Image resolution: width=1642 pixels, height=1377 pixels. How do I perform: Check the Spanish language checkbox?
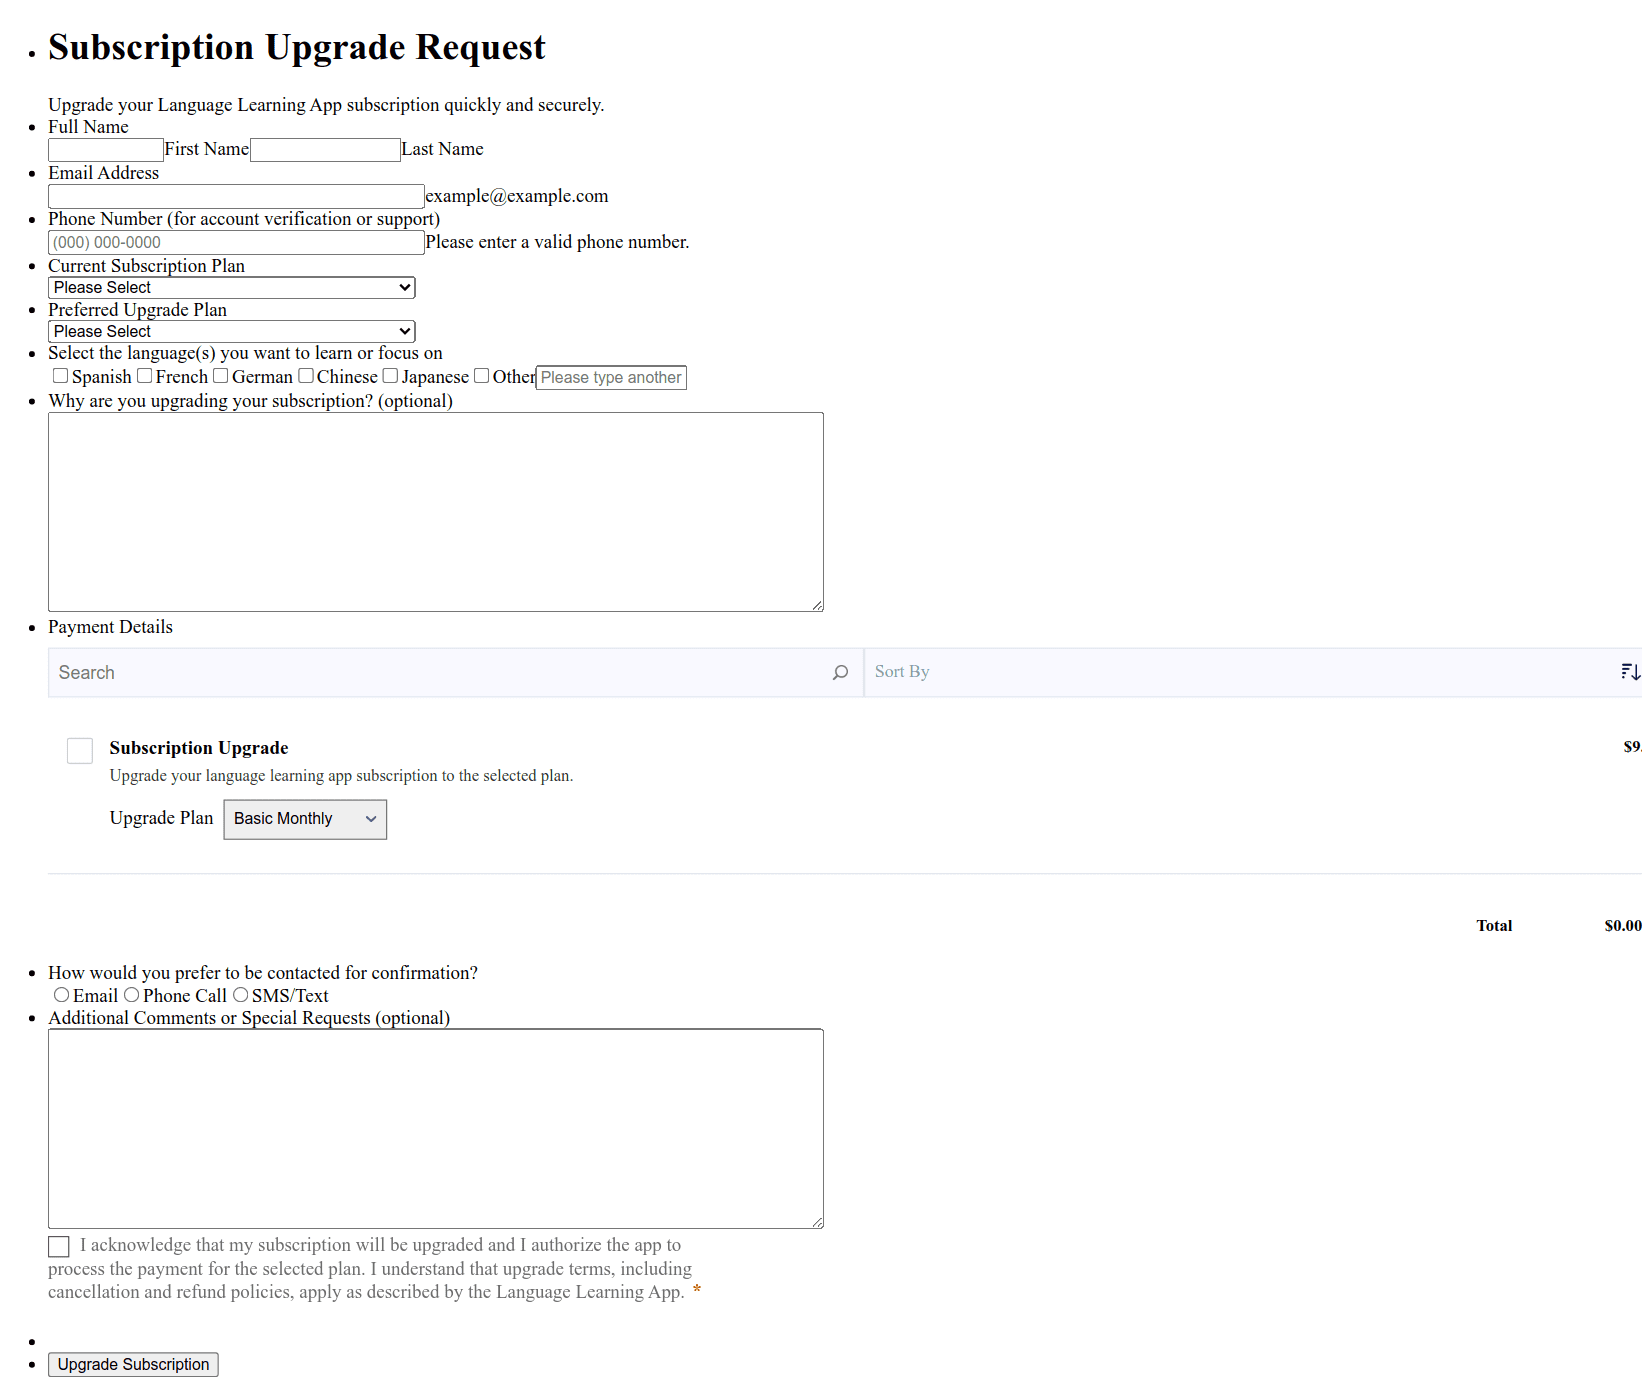(61, 376)
